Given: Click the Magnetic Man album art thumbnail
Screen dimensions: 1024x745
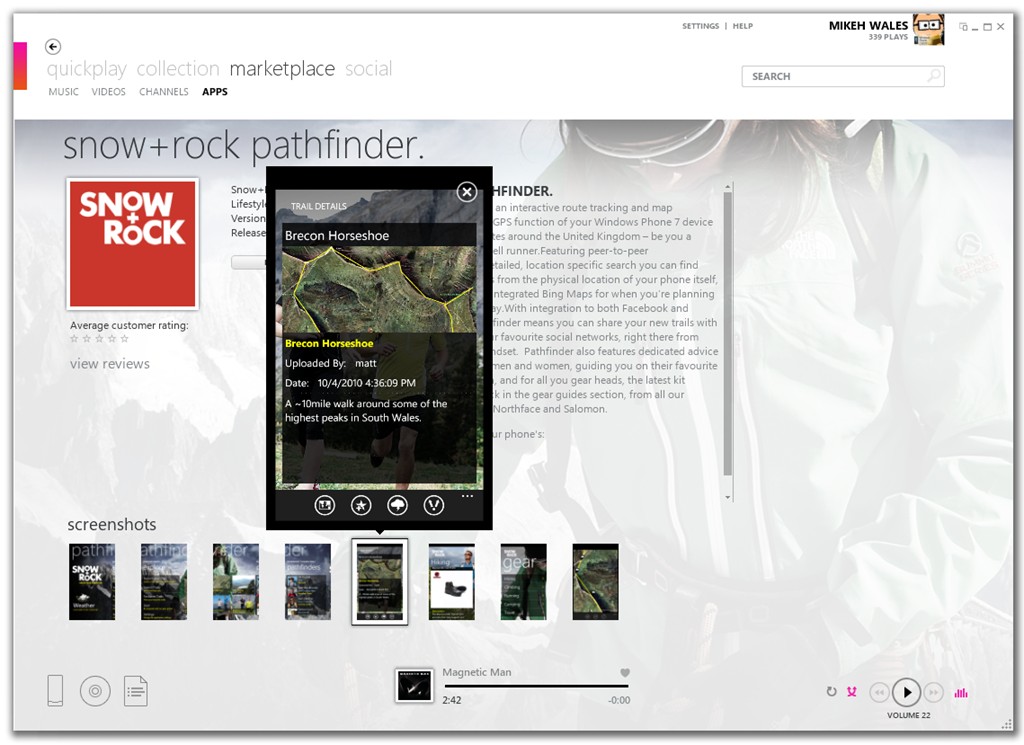Looking at the screenshot, I should point(414,686).
